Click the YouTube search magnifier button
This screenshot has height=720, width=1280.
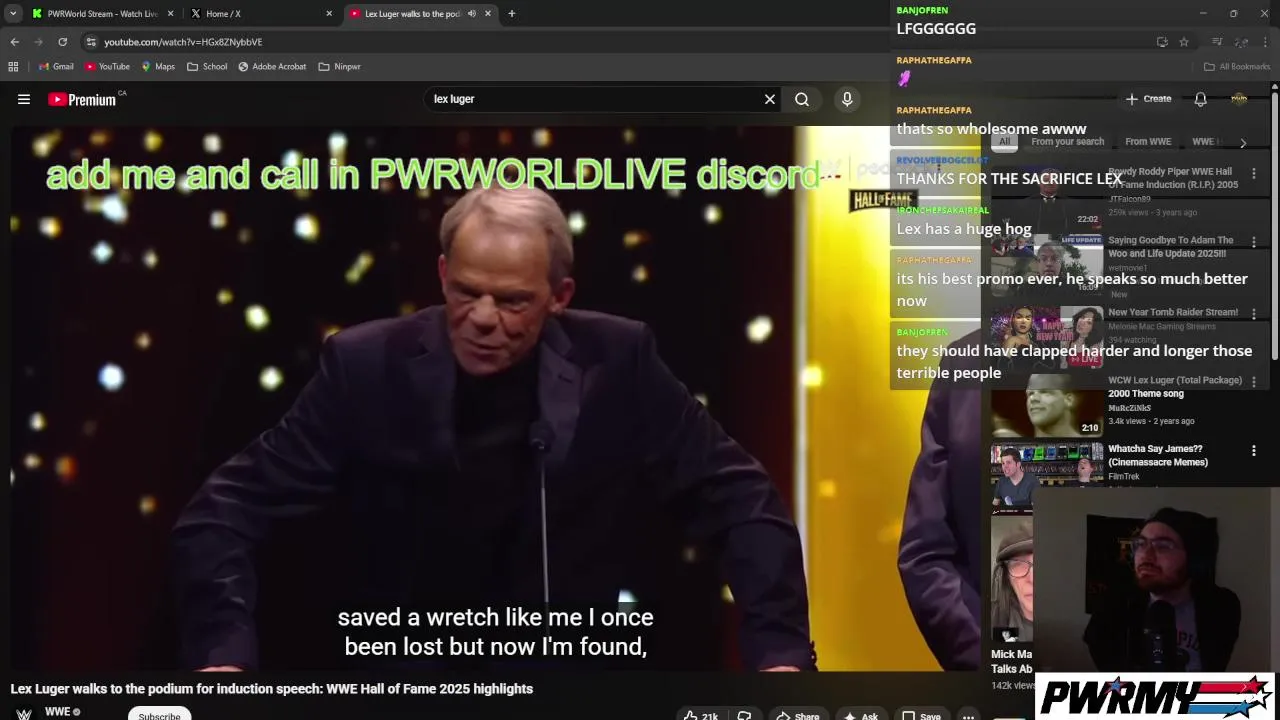[802, 99]
